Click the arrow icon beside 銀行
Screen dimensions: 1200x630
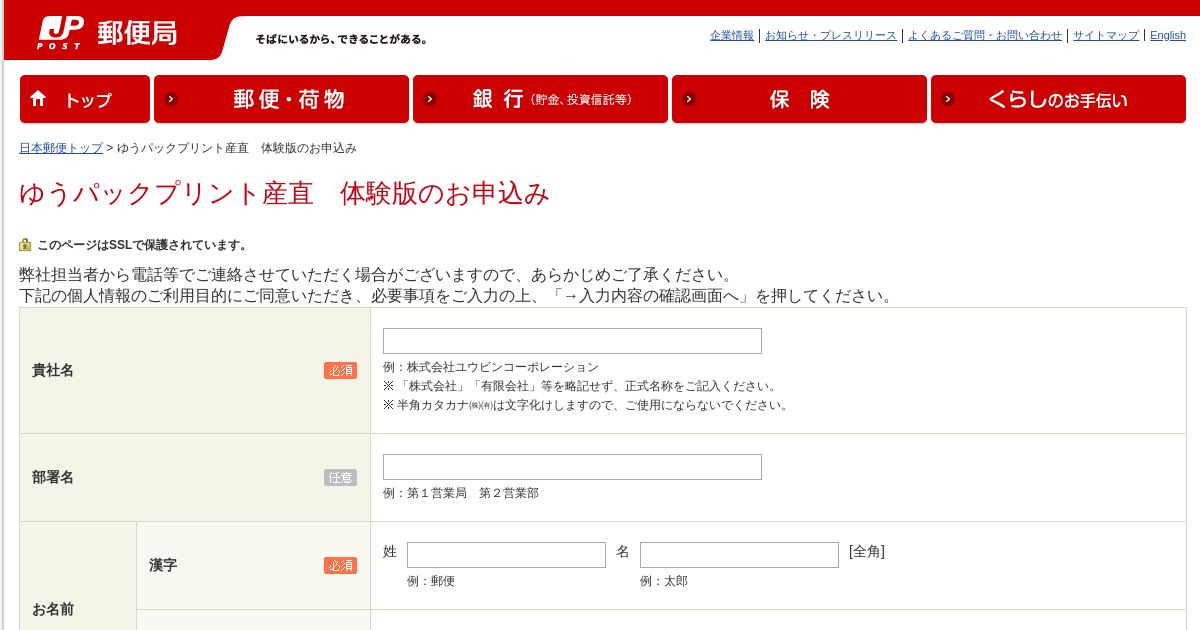[x=430, y=99]
